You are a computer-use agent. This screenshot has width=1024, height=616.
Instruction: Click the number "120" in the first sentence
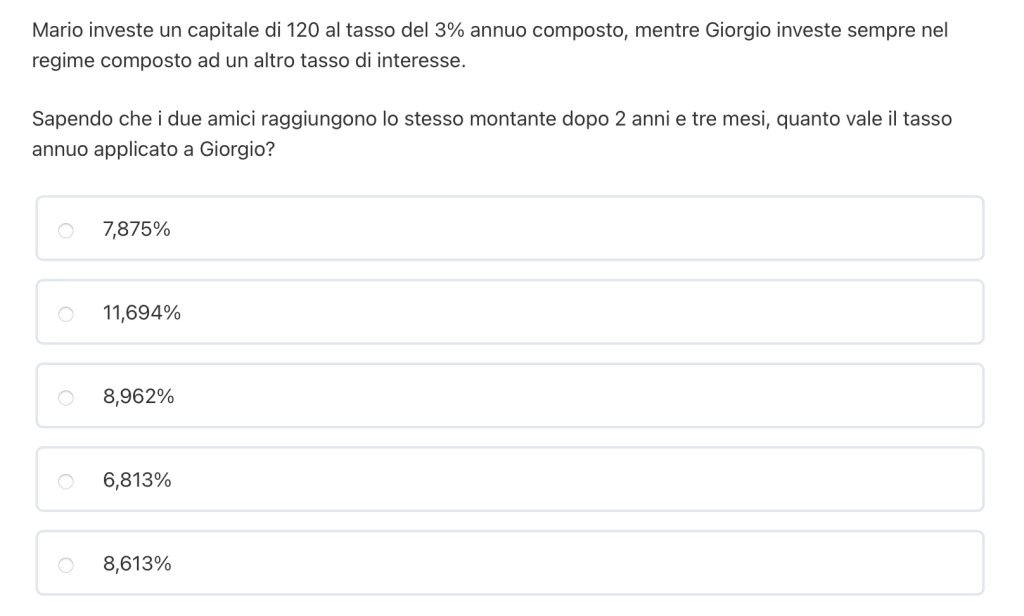[302, 31]
